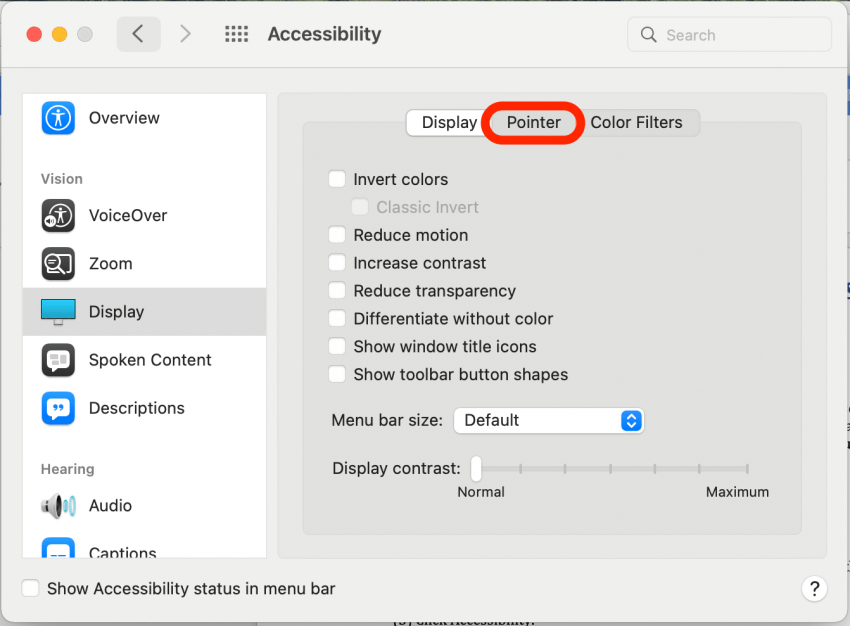Go forward with the right chevron
This screenshot has height=626, width=850.
pyautogui.click(x=185, y=34)
